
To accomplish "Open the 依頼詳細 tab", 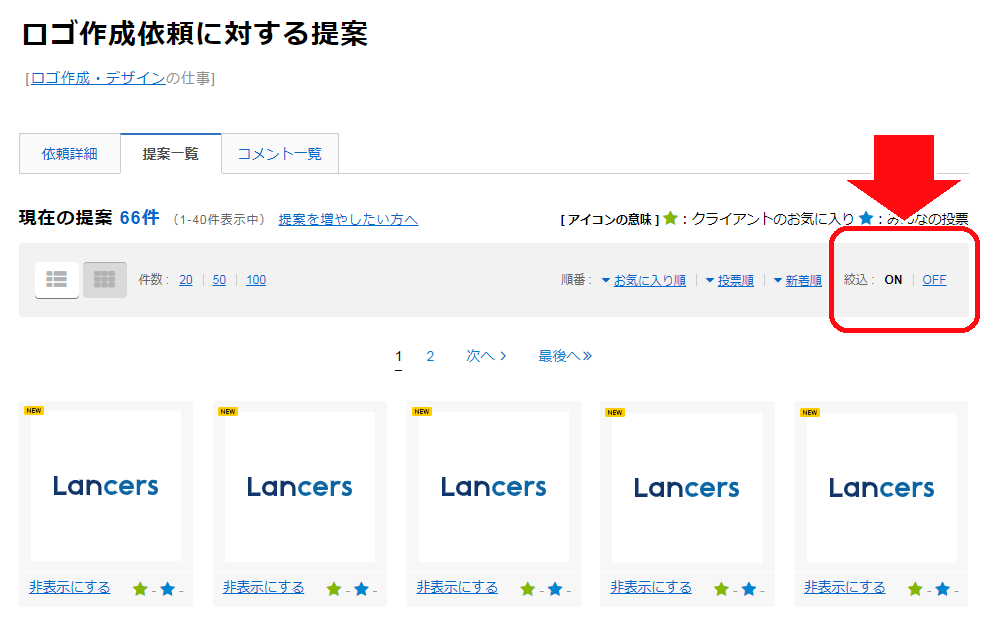I will pyautogui.click(x=70, y=153).
